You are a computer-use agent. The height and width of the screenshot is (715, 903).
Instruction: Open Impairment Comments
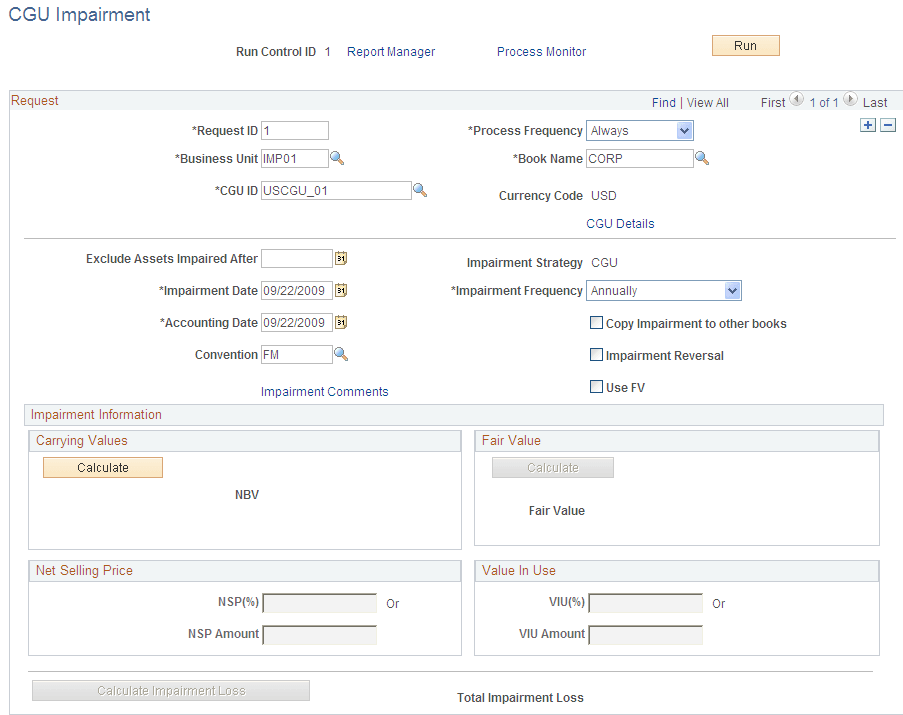click(x=324, y=392)
